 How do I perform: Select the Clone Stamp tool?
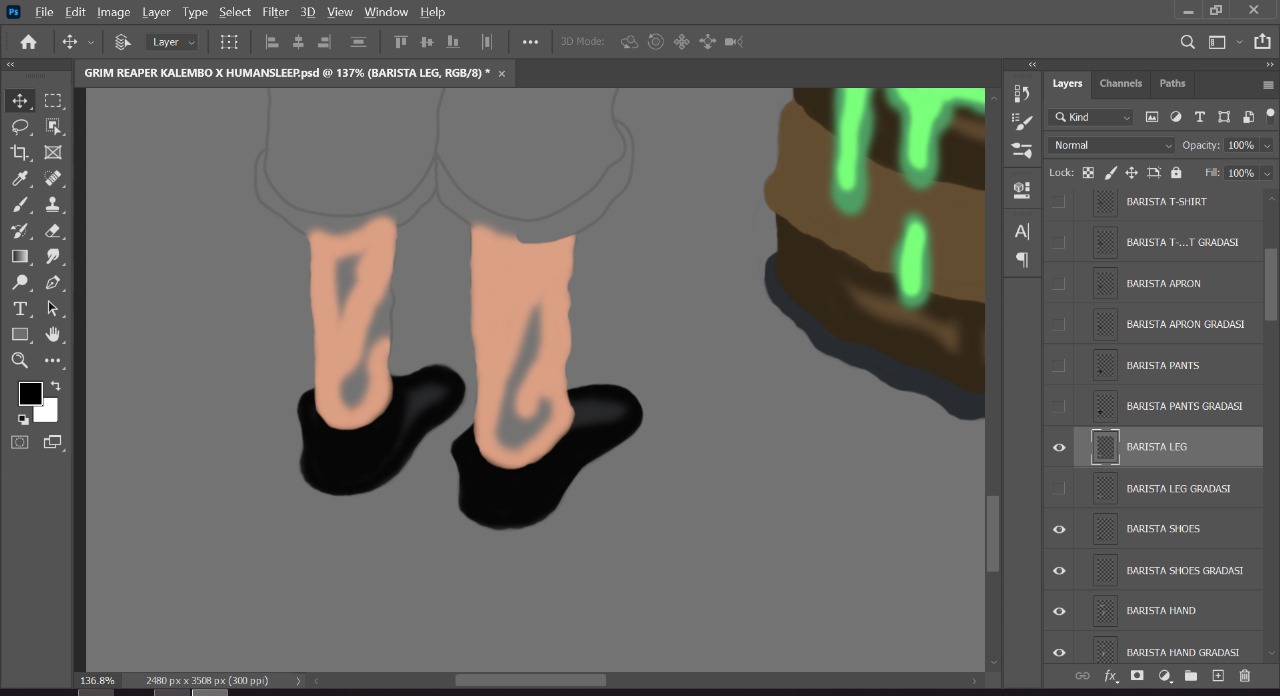coord(53,205)
